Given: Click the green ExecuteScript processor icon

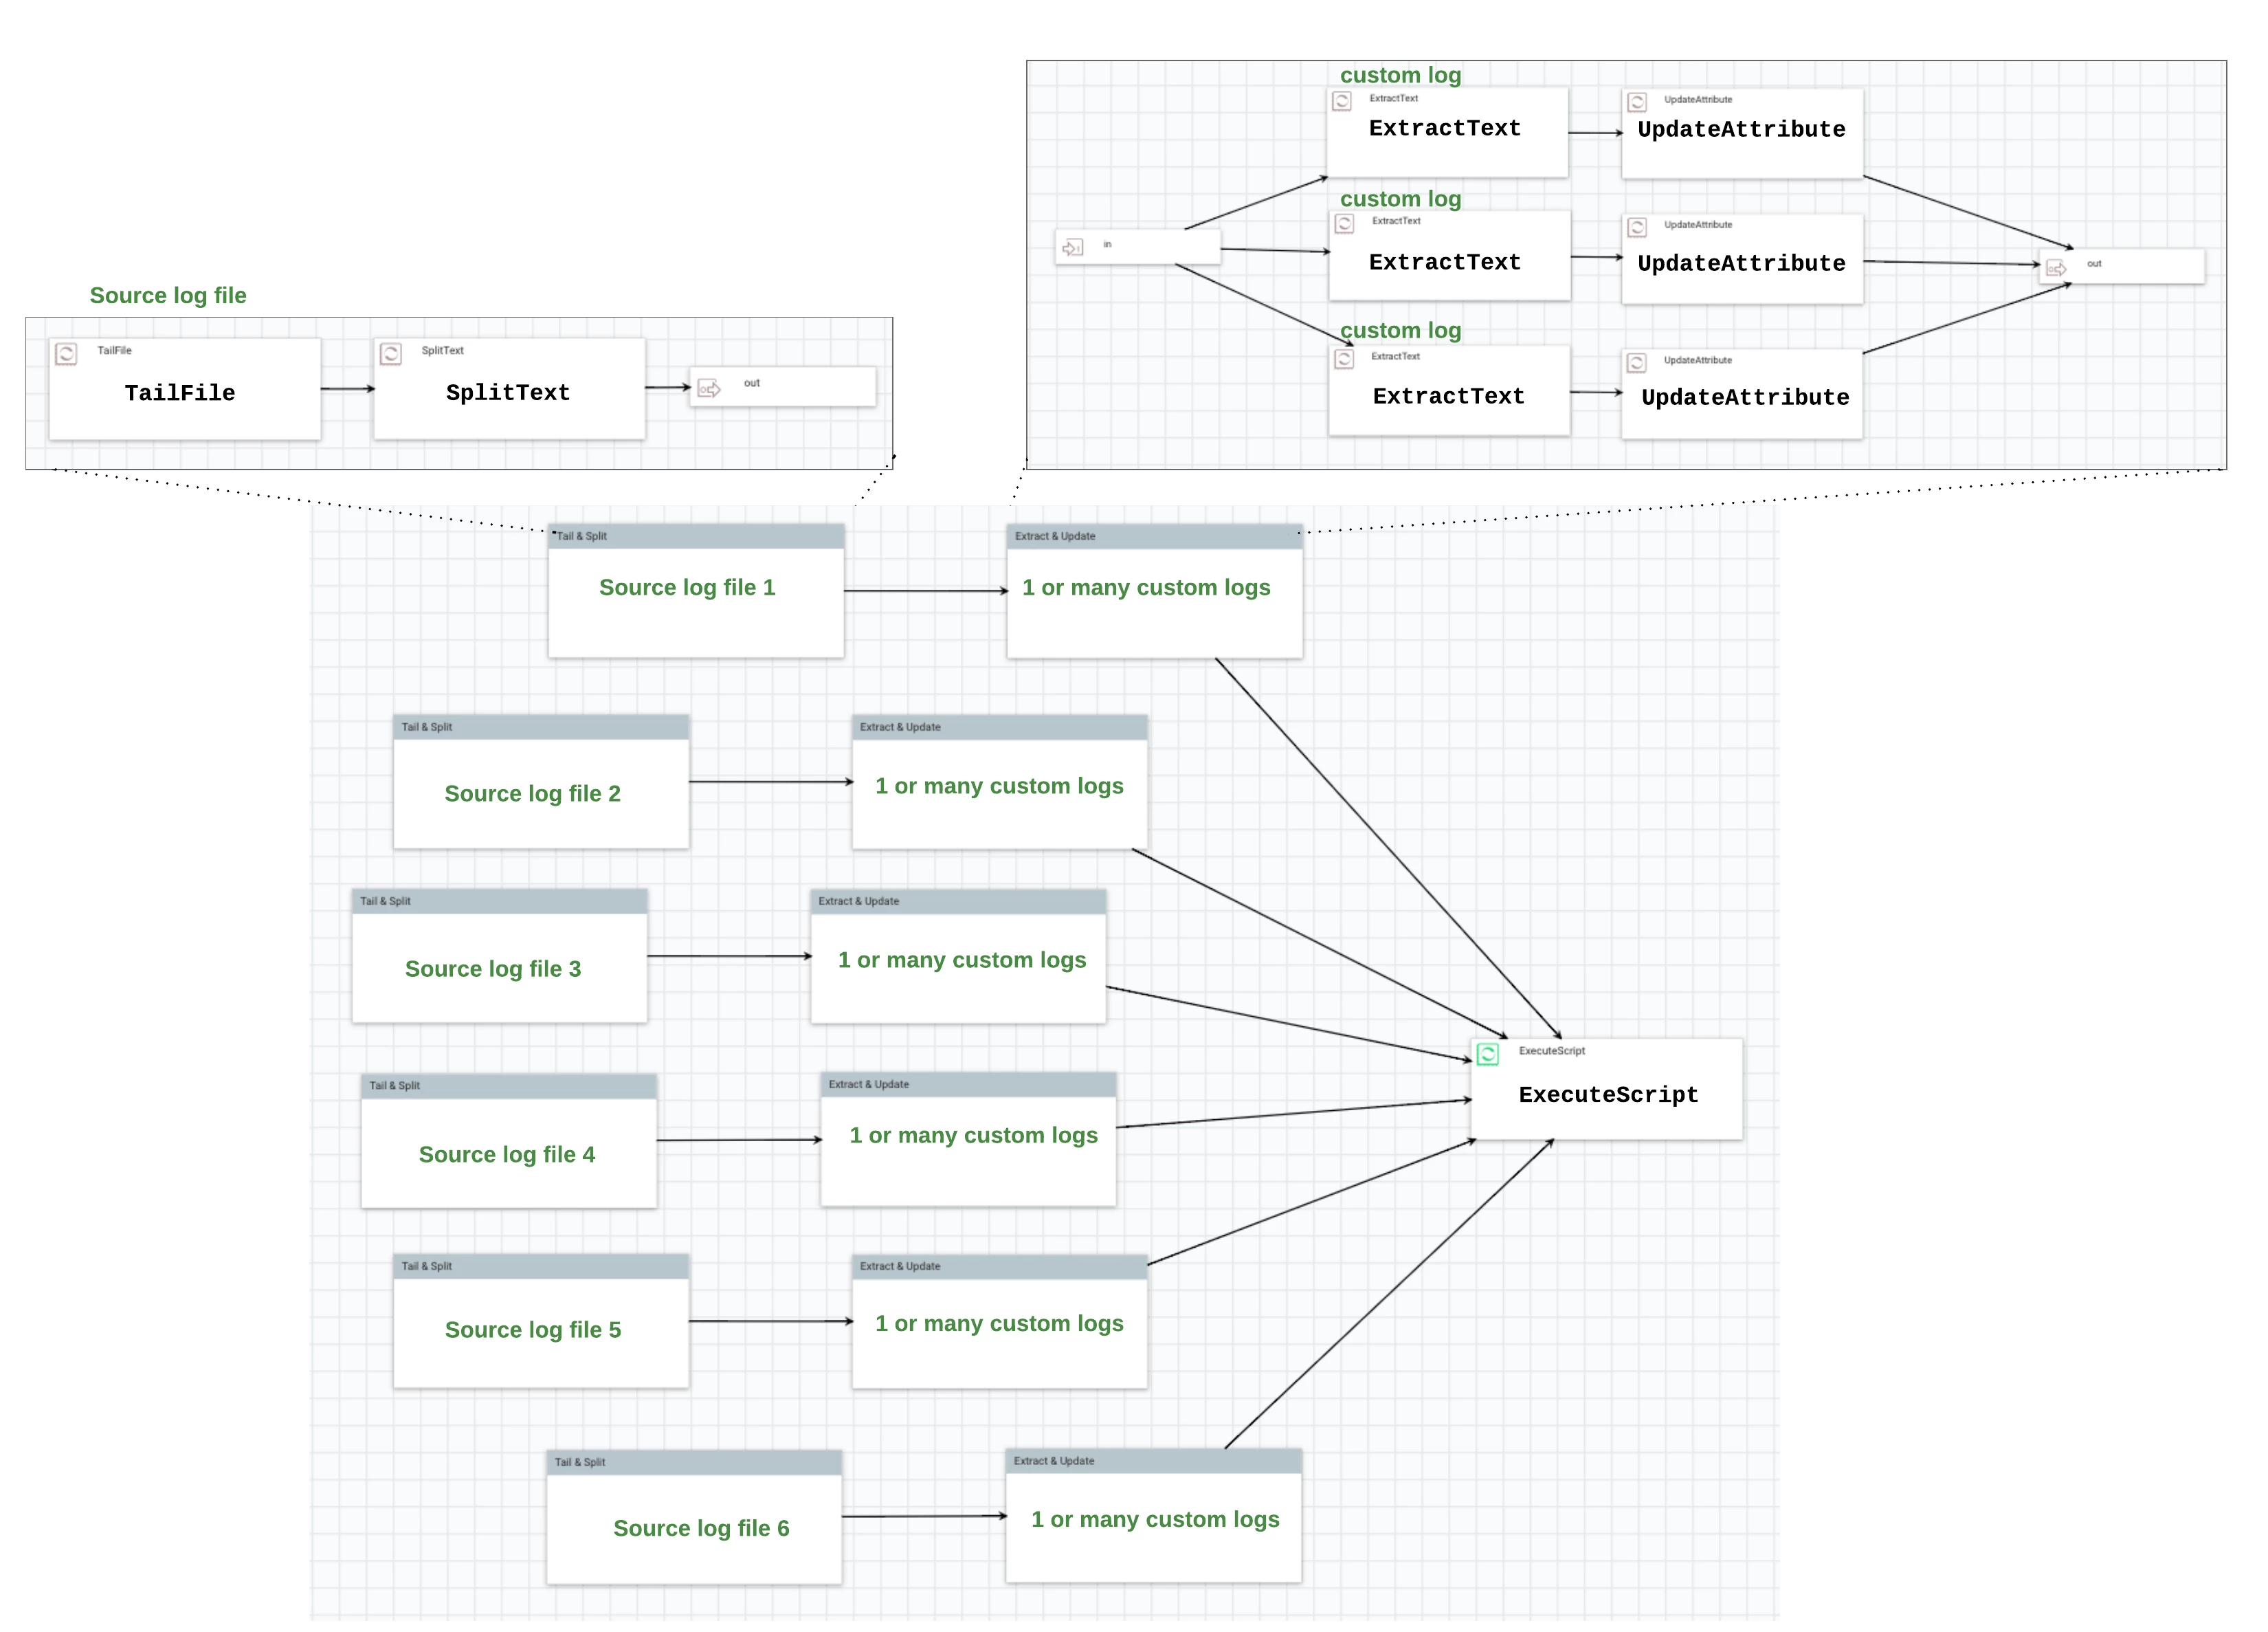Looking at the screenshot, I should coord(1488,1055).
